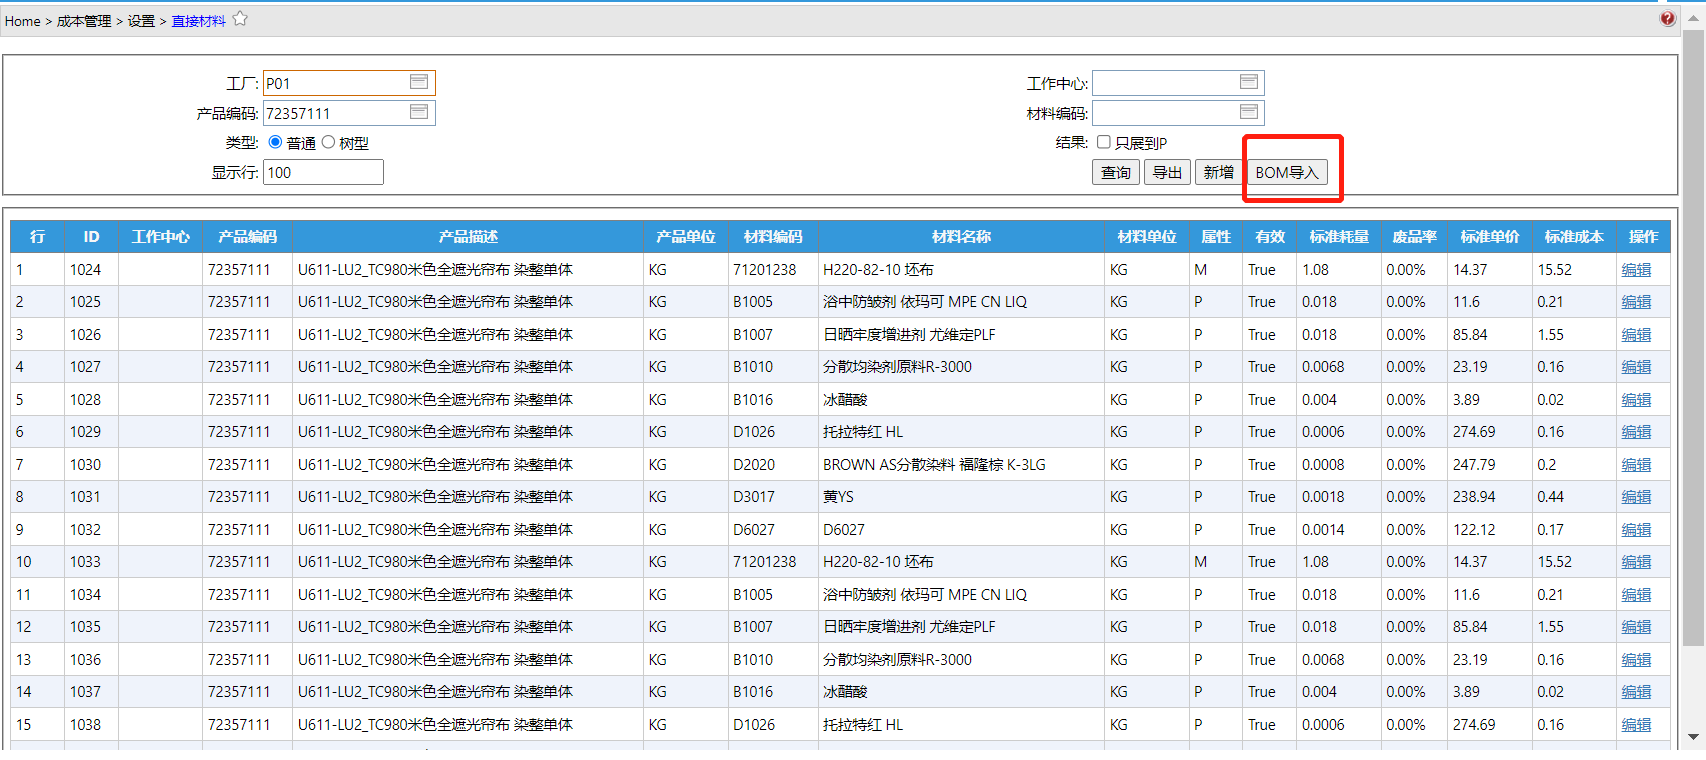This screenshot has height=760, width=1706.
Task: Select material code D2020 cell
Action: coord(773,465)
